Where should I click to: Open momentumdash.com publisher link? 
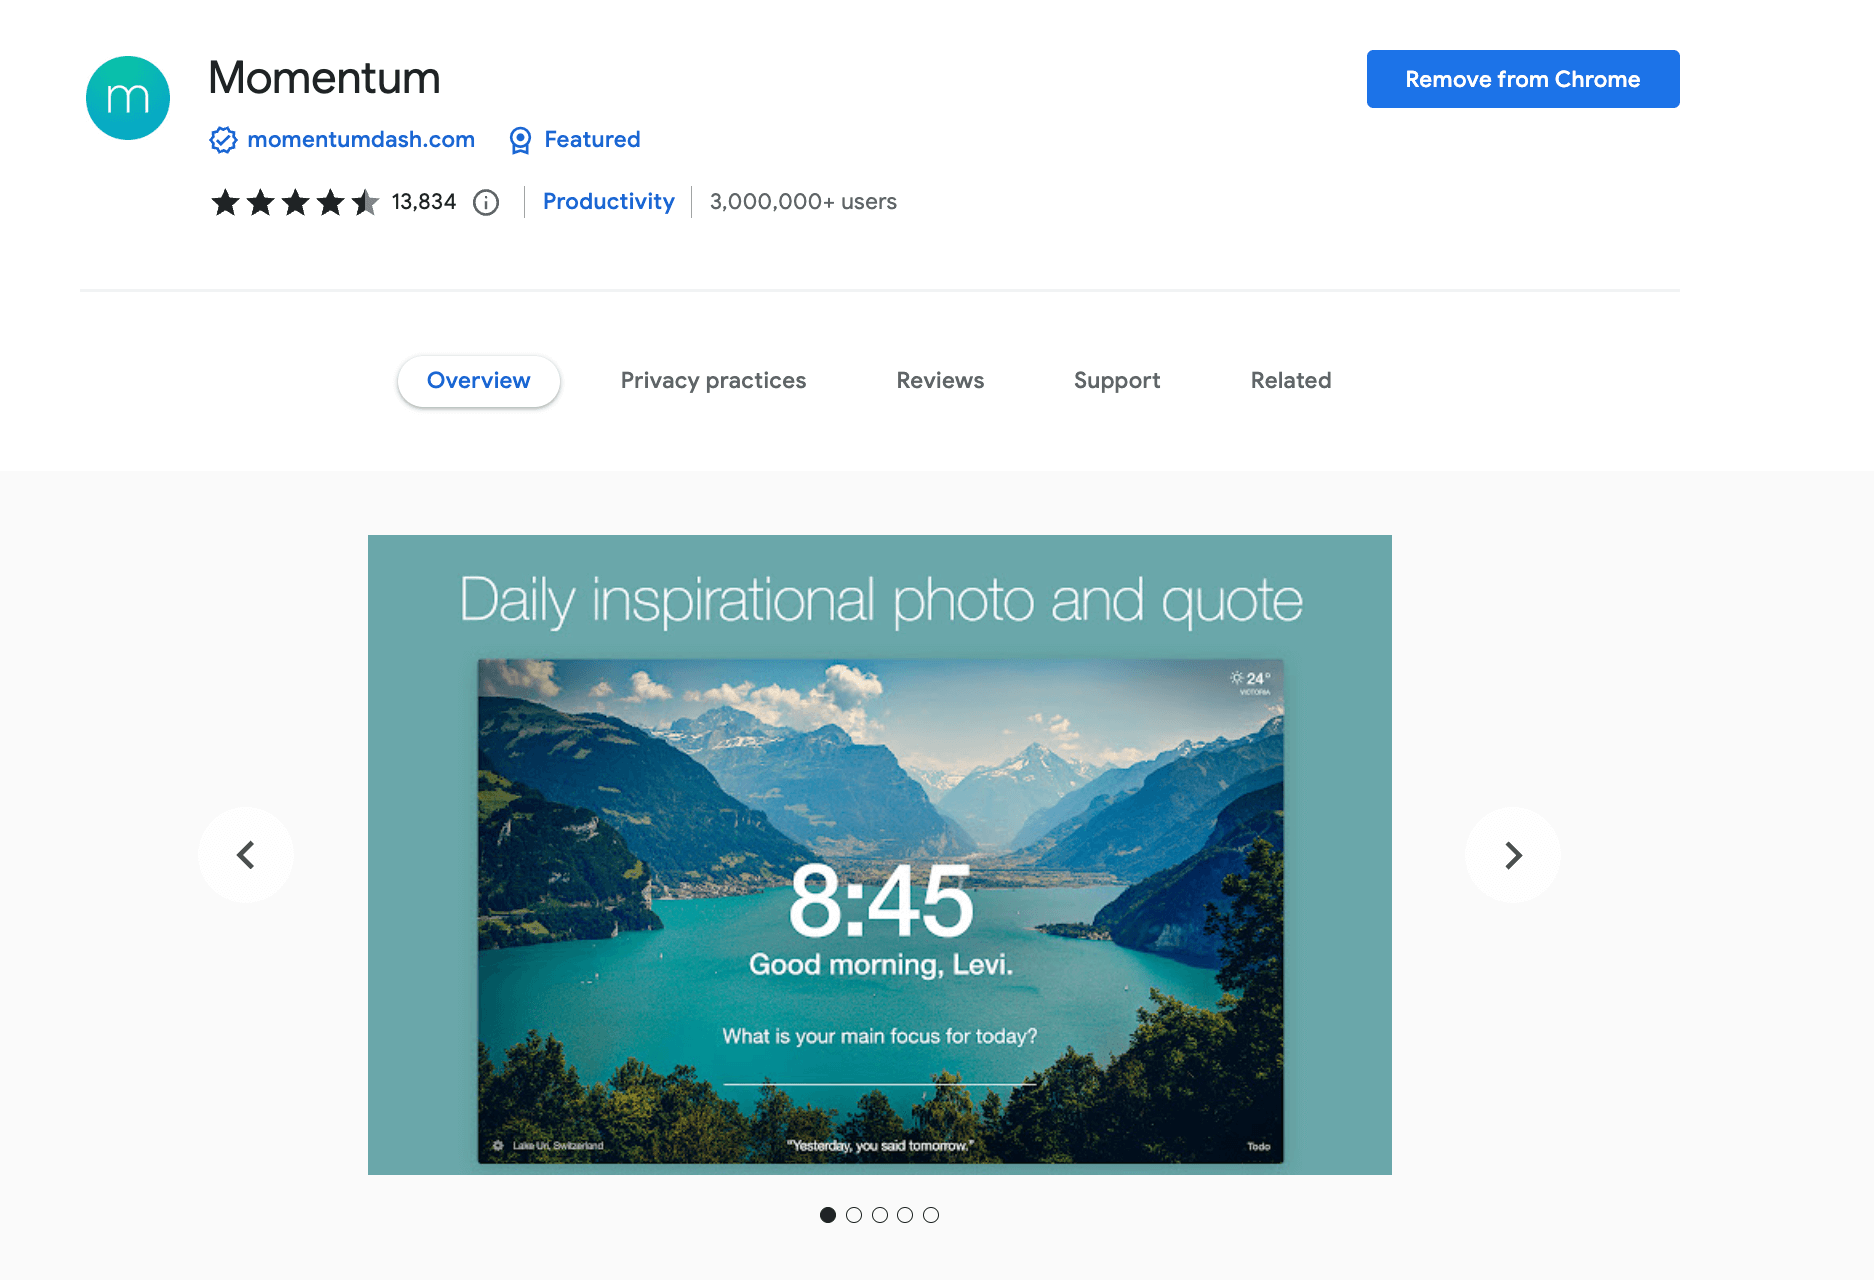coord(361,140)
